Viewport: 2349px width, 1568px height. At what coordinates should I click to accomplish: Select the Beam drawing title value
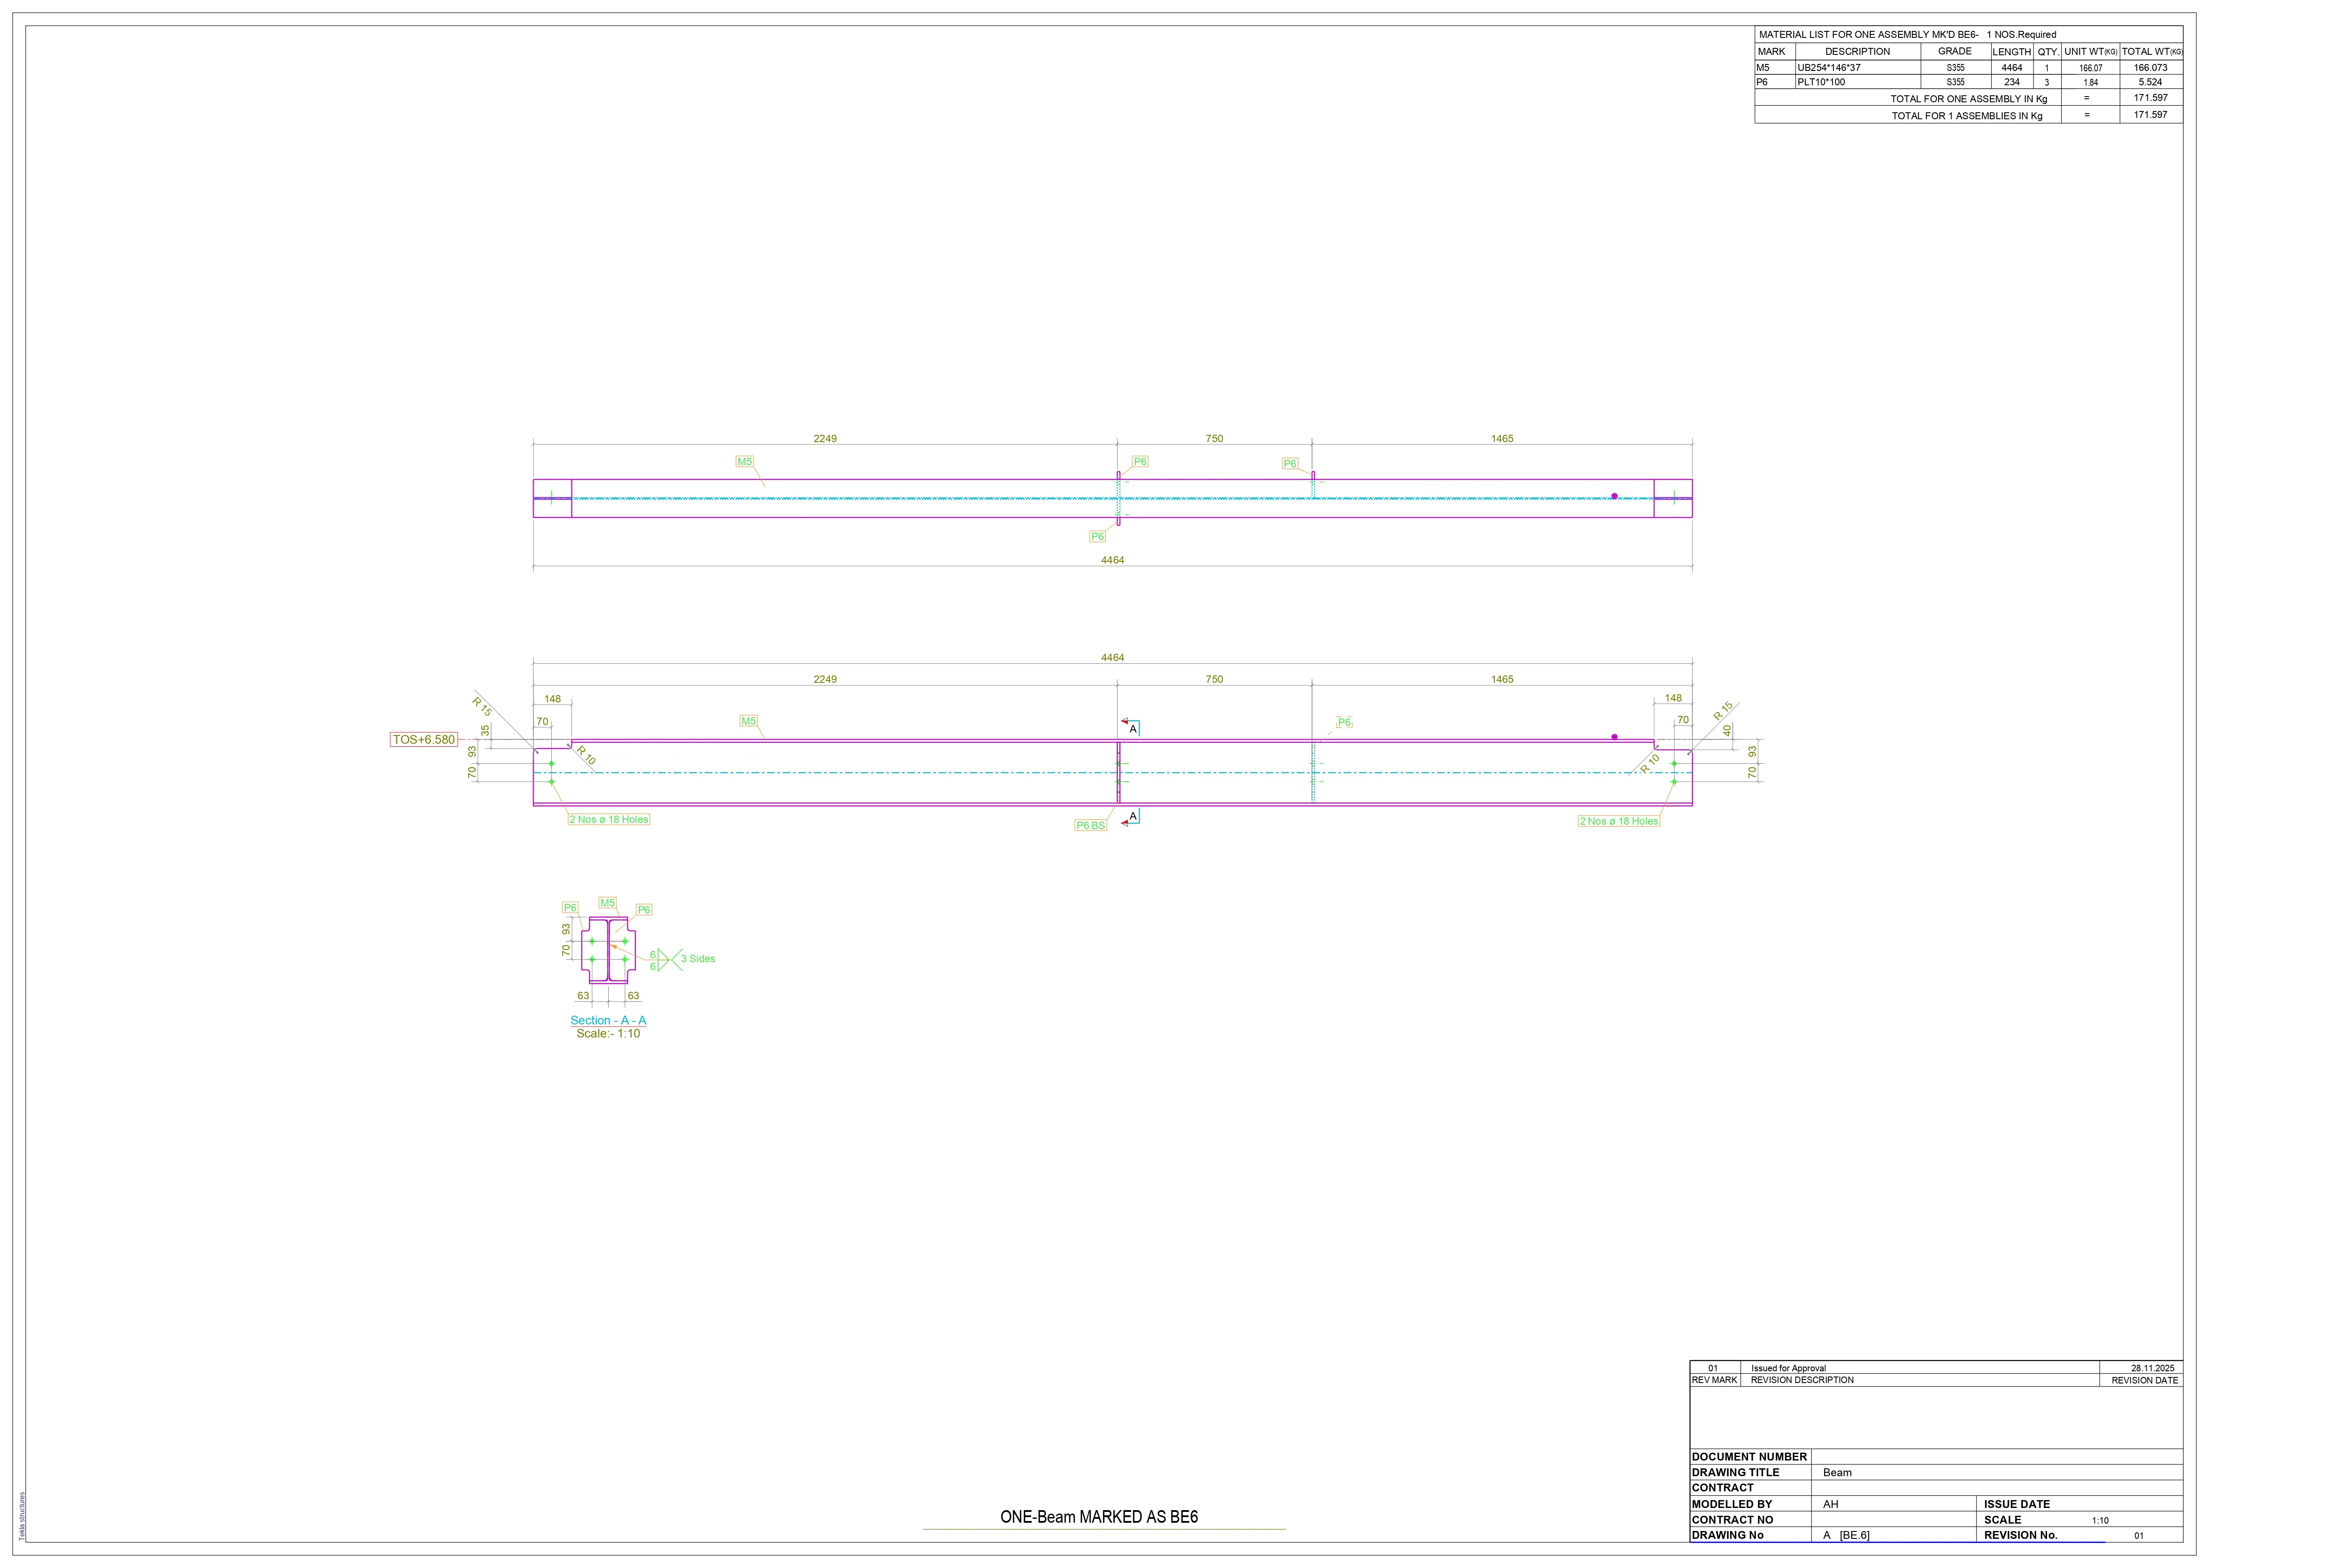pos(1837,1473)
